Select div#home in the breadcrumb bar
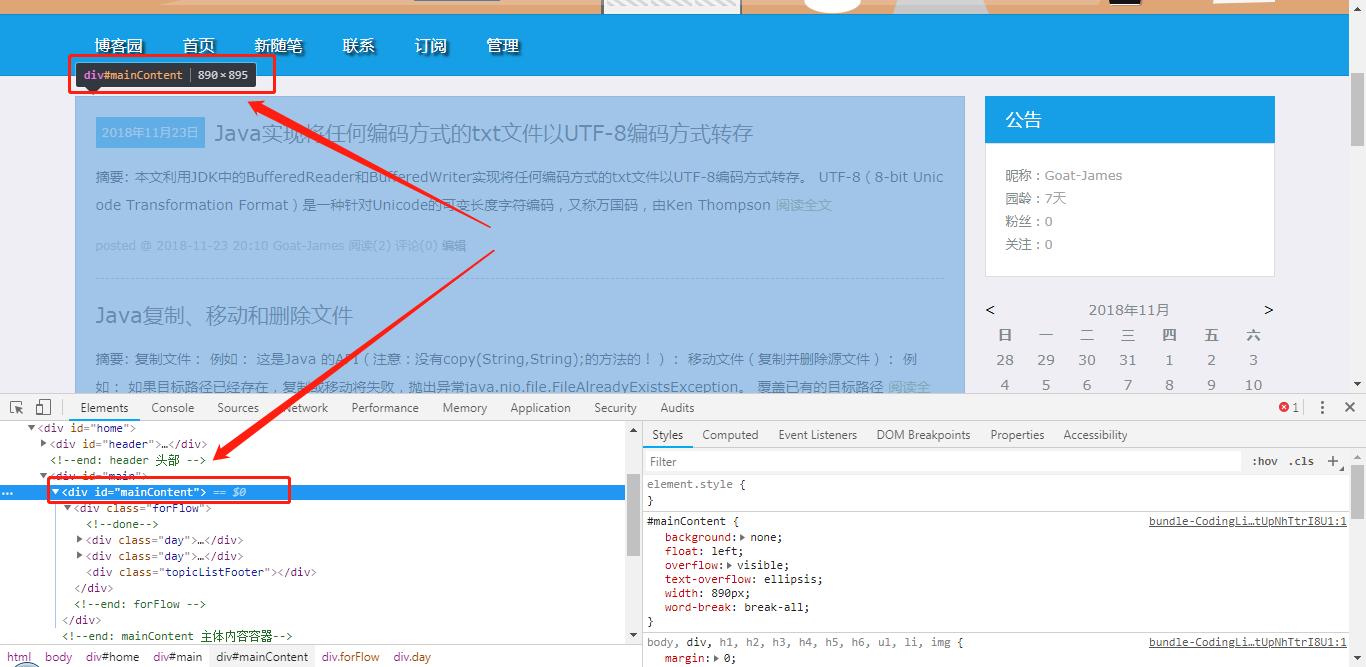Screen dimensions: 1366x667 tap(111, 657)
